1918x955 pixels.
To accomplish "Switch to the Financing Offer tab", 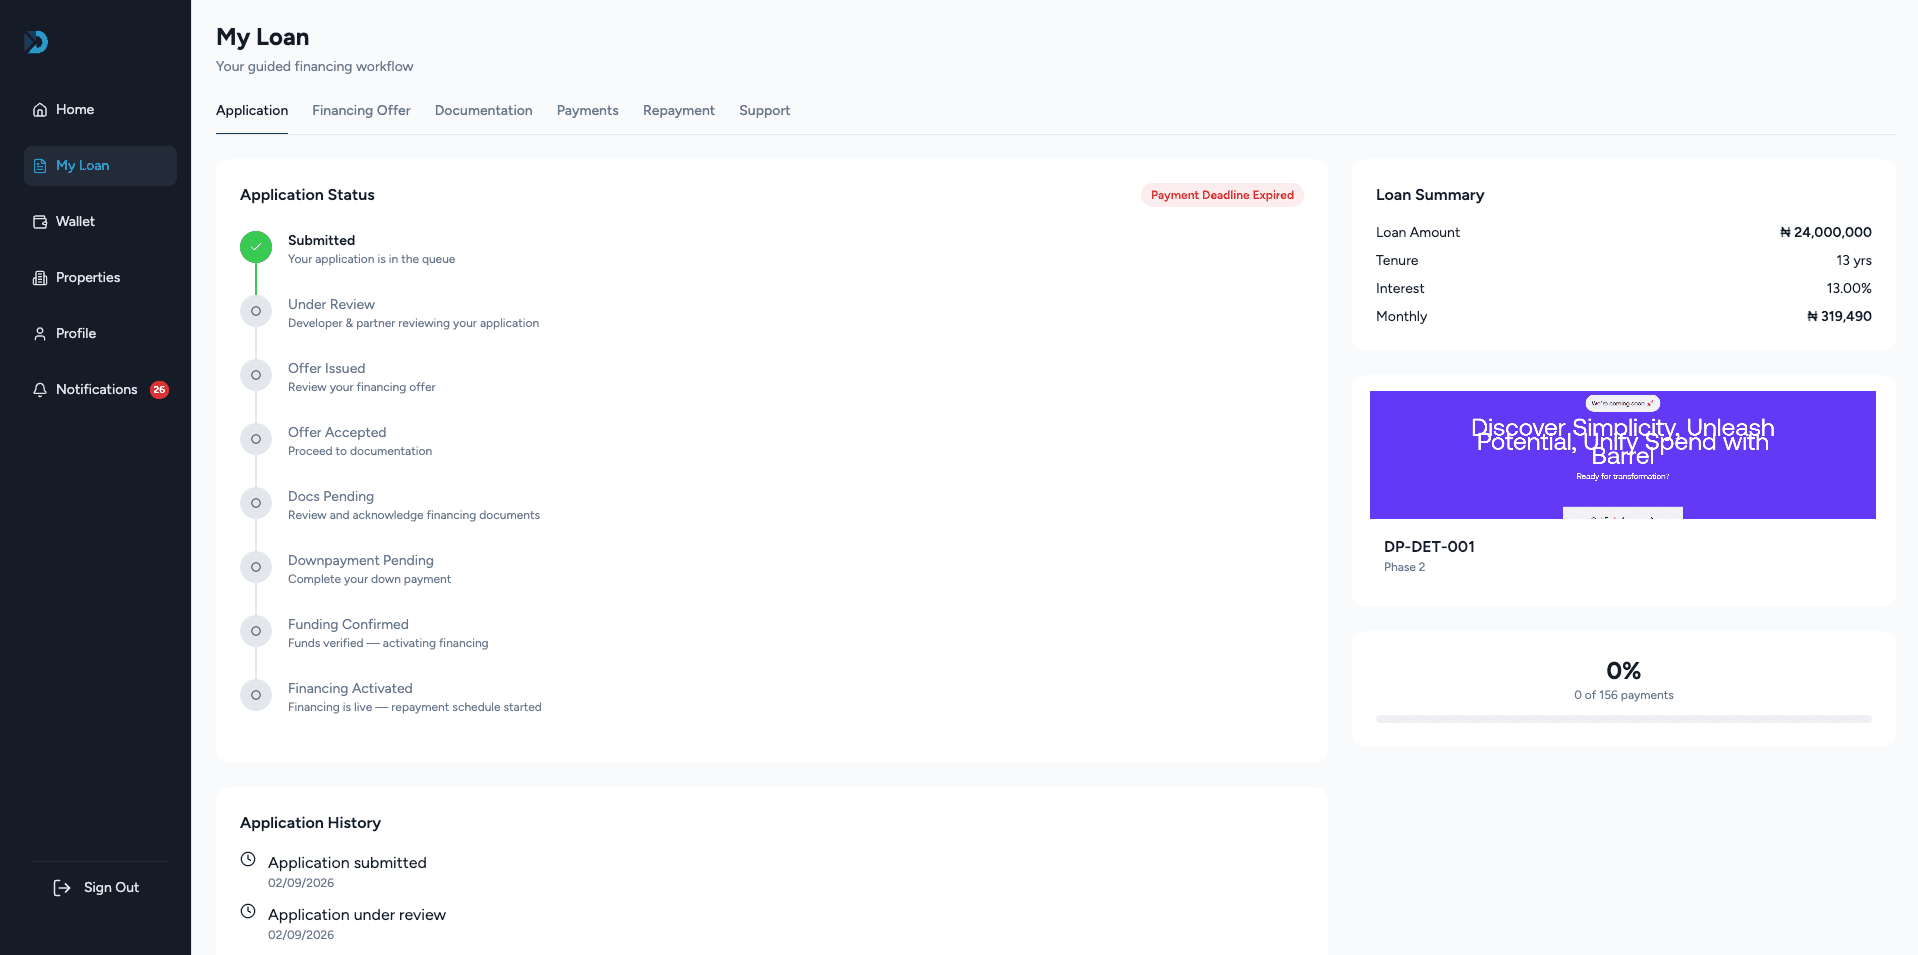I will coord(361,111).
